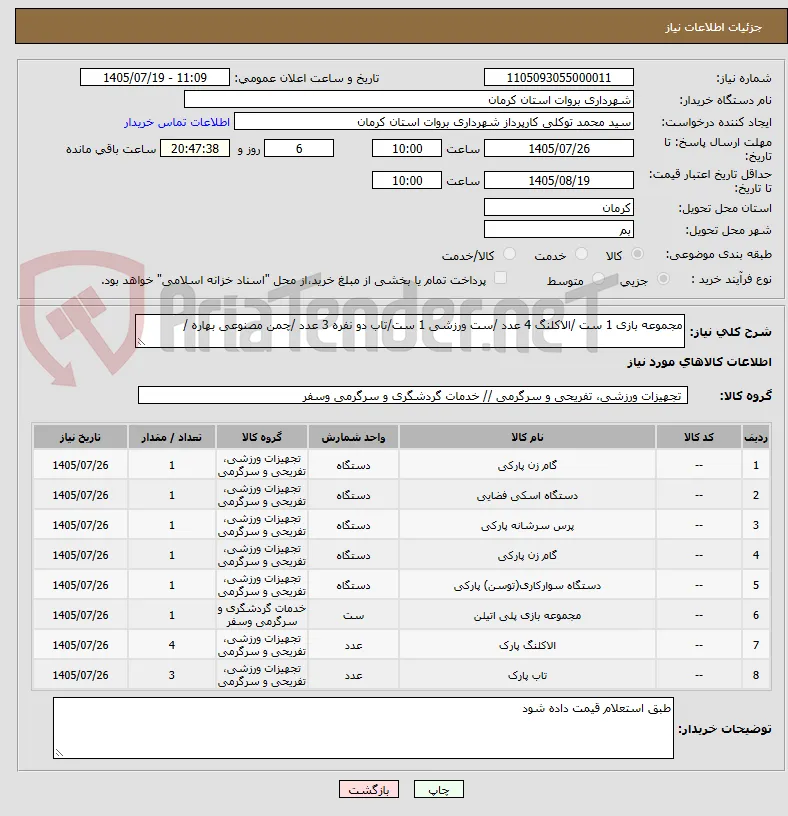This screenshot has height=816, width=788.
Task: Click the جزئیات اطلاعات نیاز header title
Action: tap(713, 27)
